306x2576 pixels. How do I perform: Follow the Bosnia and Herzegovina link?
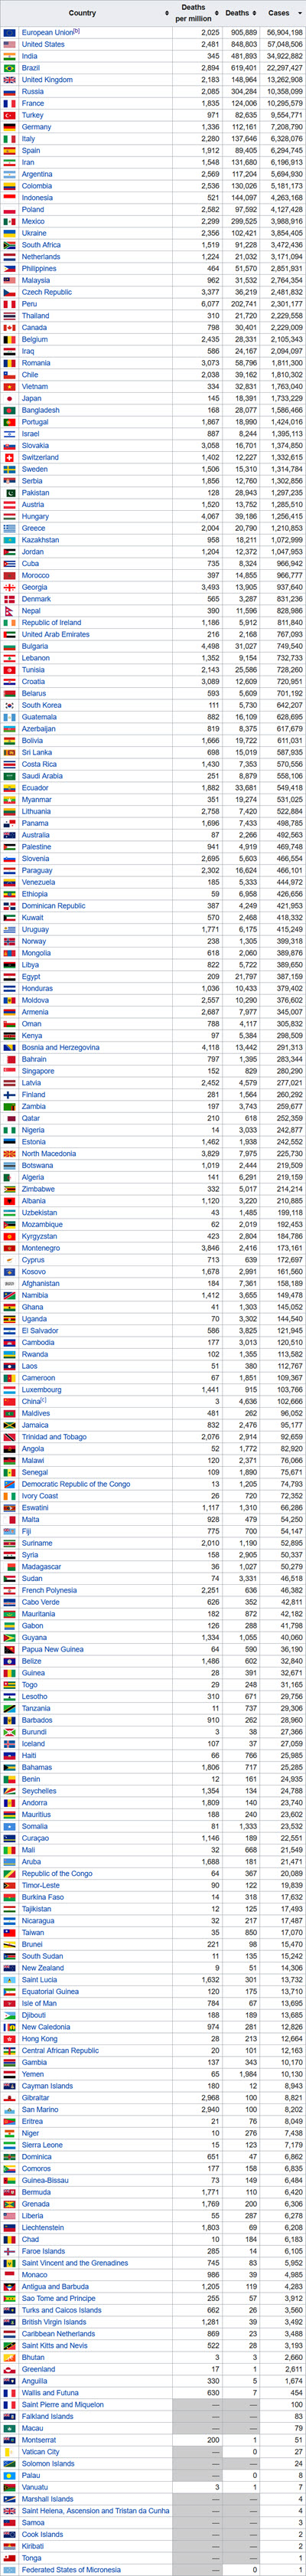(61, 1047)
